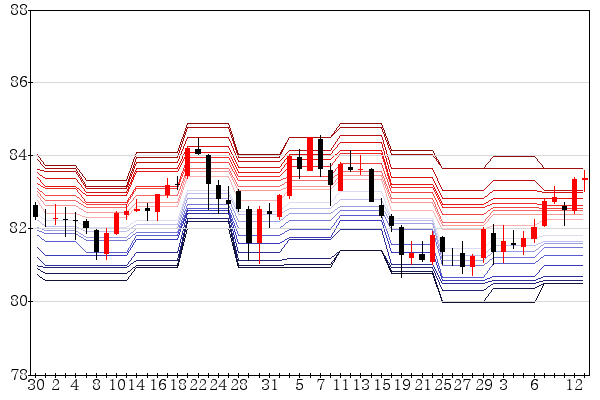The image size is (600, 400).
Task: Select the black candlestick above date 15
Action: tap(382, 210)
